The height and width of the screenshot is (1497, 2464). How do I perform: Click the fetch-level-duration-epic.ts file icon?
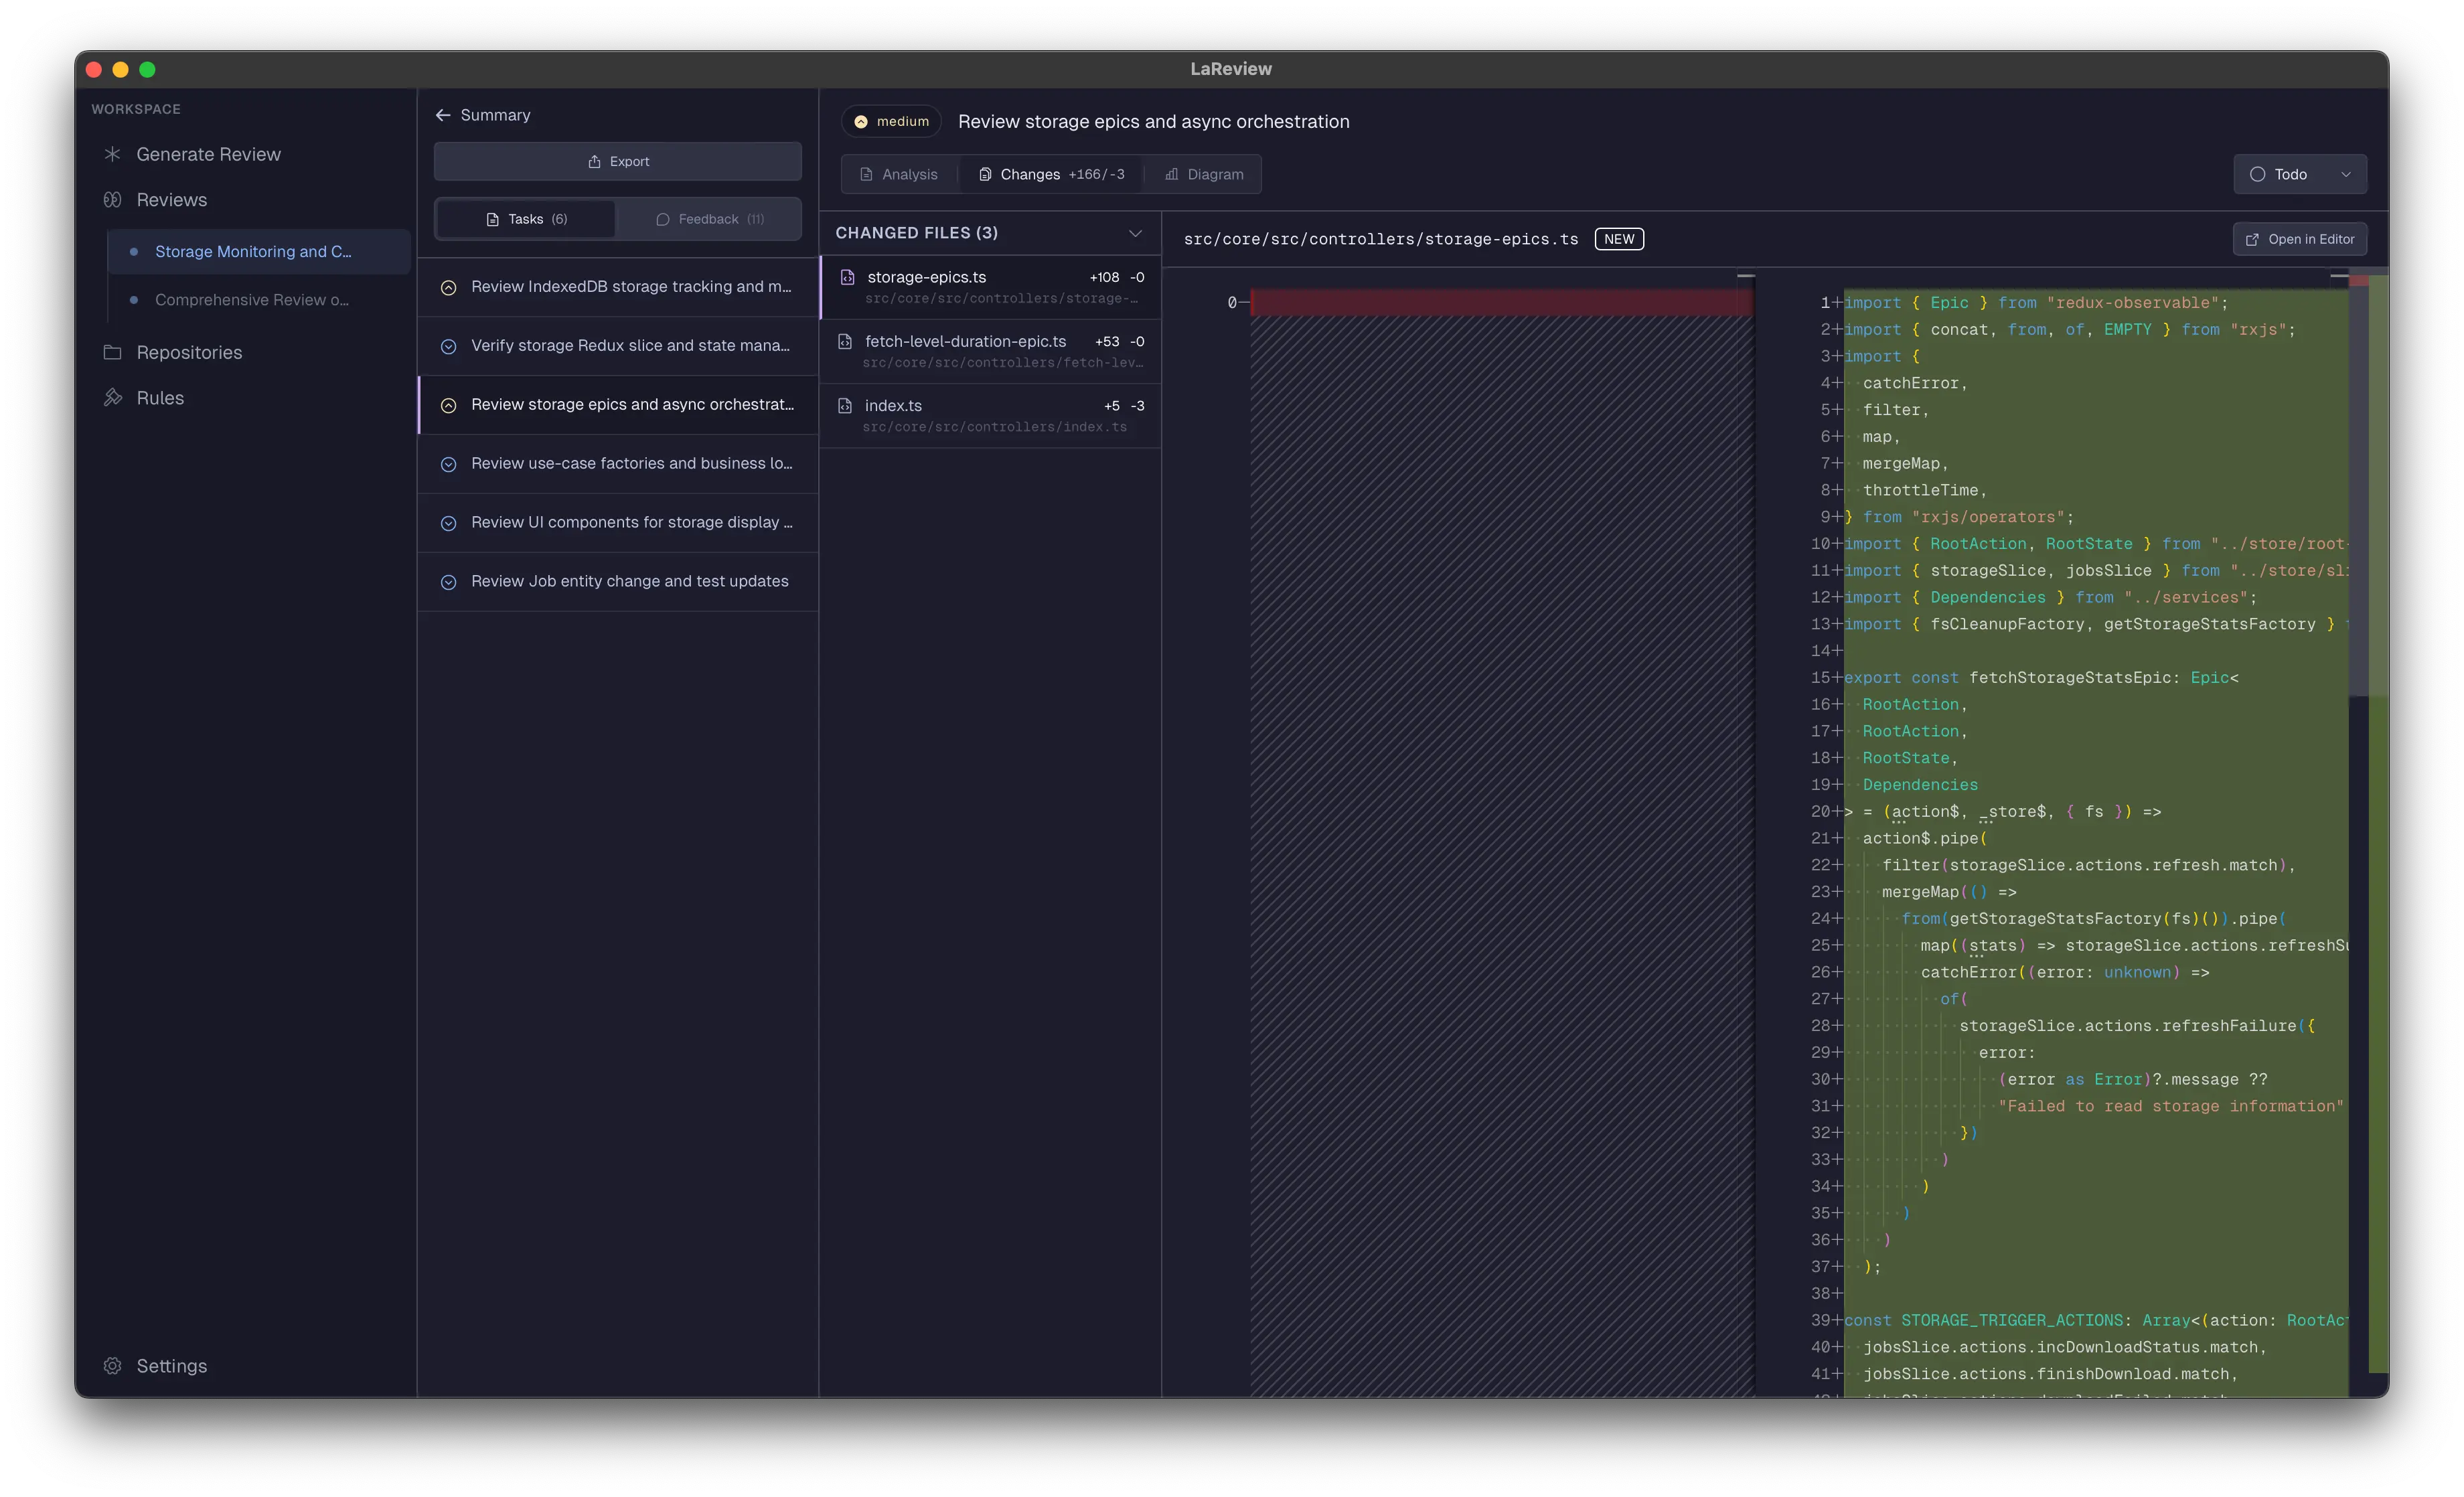click(845, 341)
